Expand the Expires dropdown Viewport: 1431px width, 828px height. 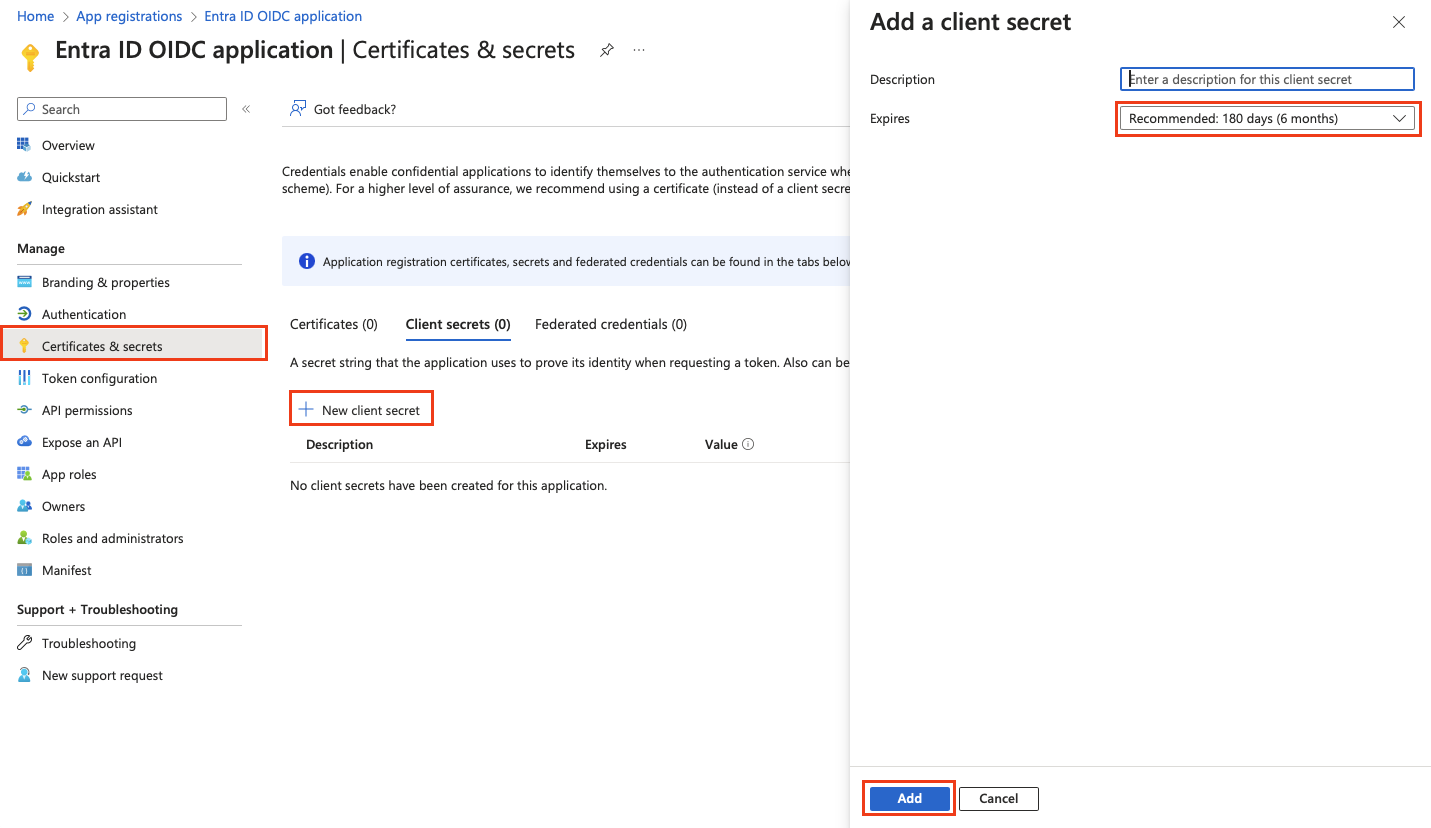[x=1267, y=119]
